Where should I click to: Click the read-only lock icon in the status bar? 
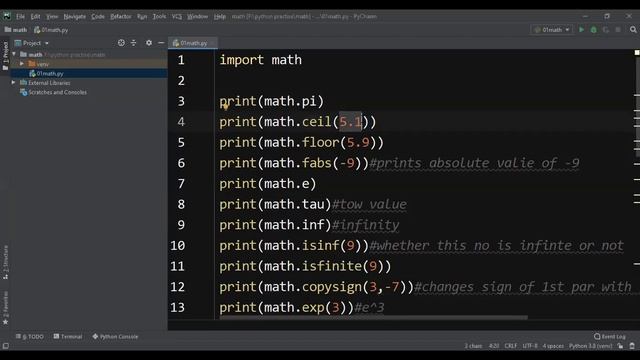coord(620,346)
